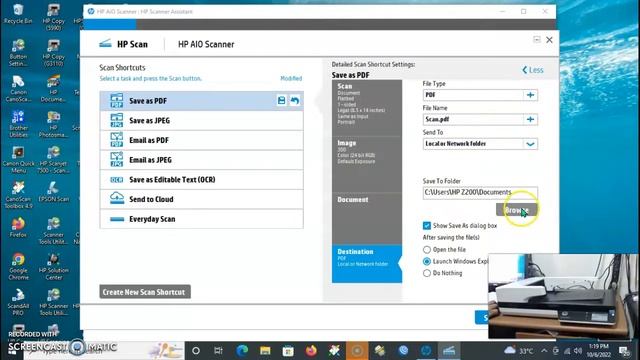Select the Launch Windows Explorer radio button
640x360 pixels.
click(427, 261)
